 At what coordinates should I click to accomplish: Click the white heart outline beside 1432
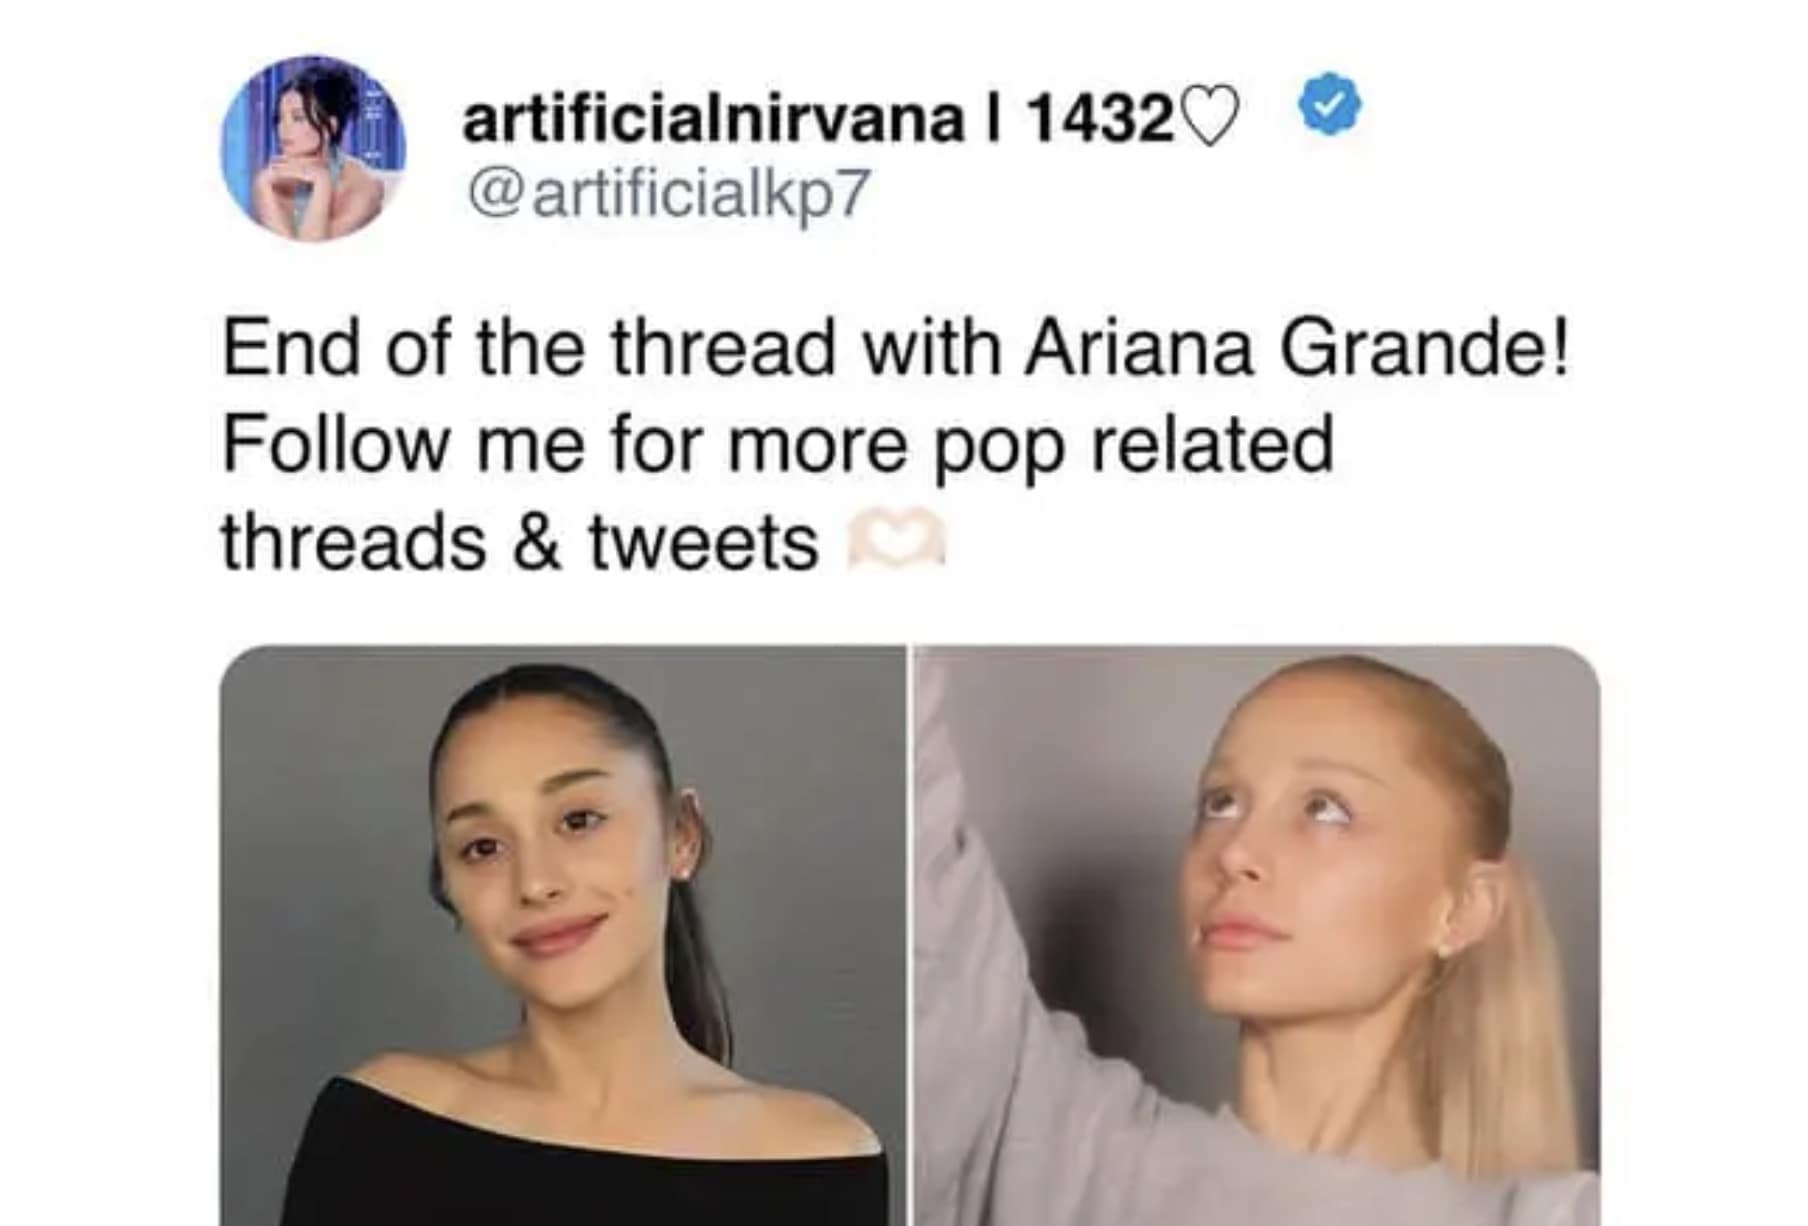point(1208,119)
